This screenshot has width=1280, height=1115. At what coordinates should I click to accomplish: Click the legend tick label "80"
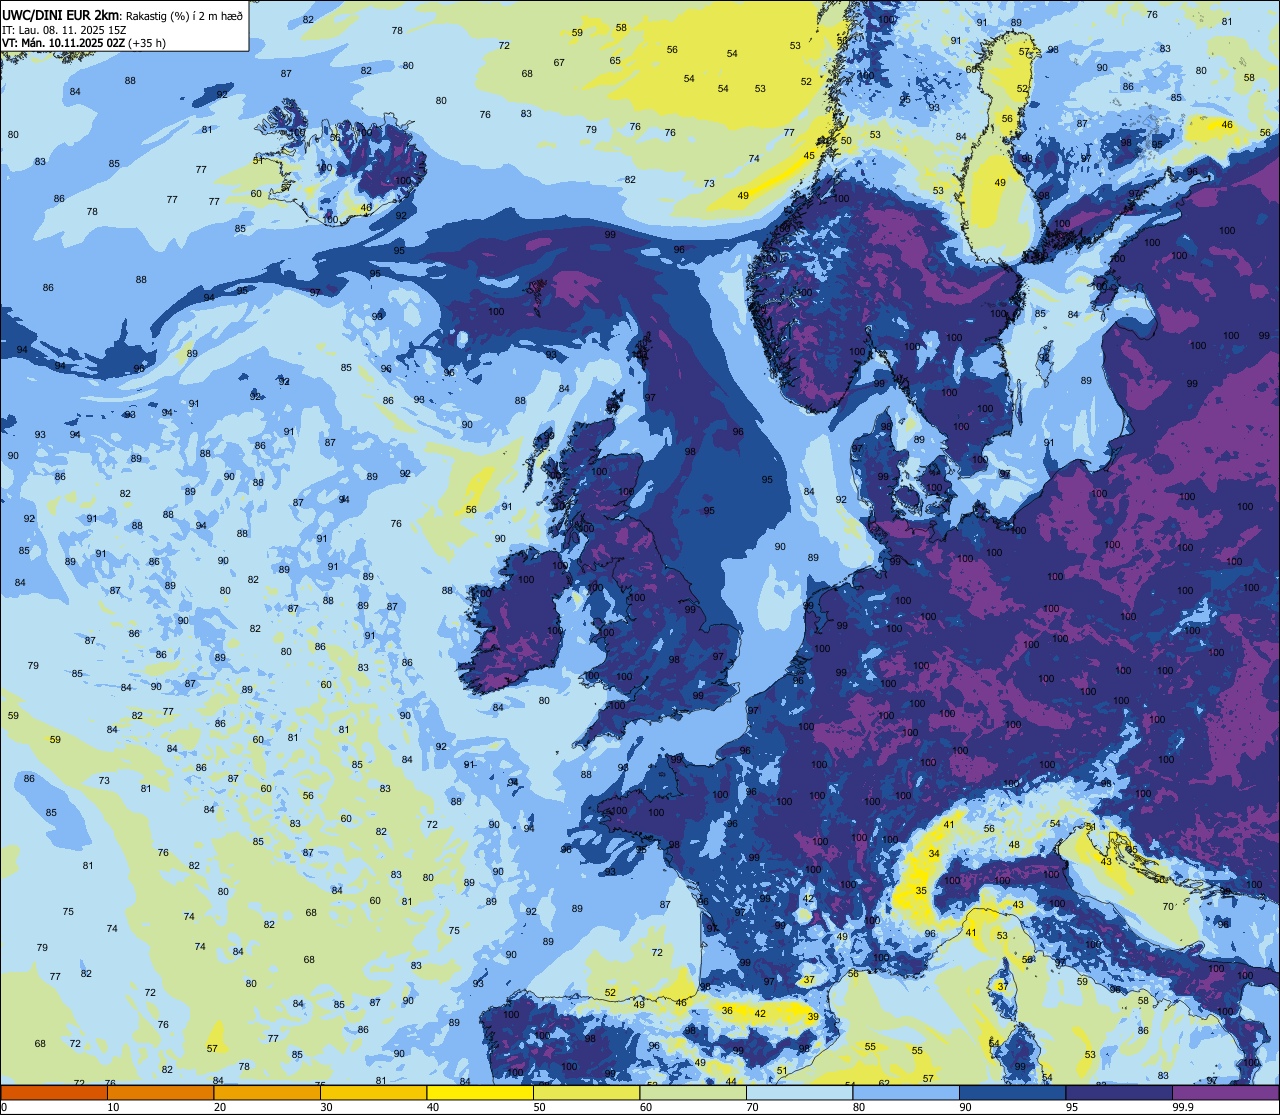pyautogui.click(x=859, y=1108)
